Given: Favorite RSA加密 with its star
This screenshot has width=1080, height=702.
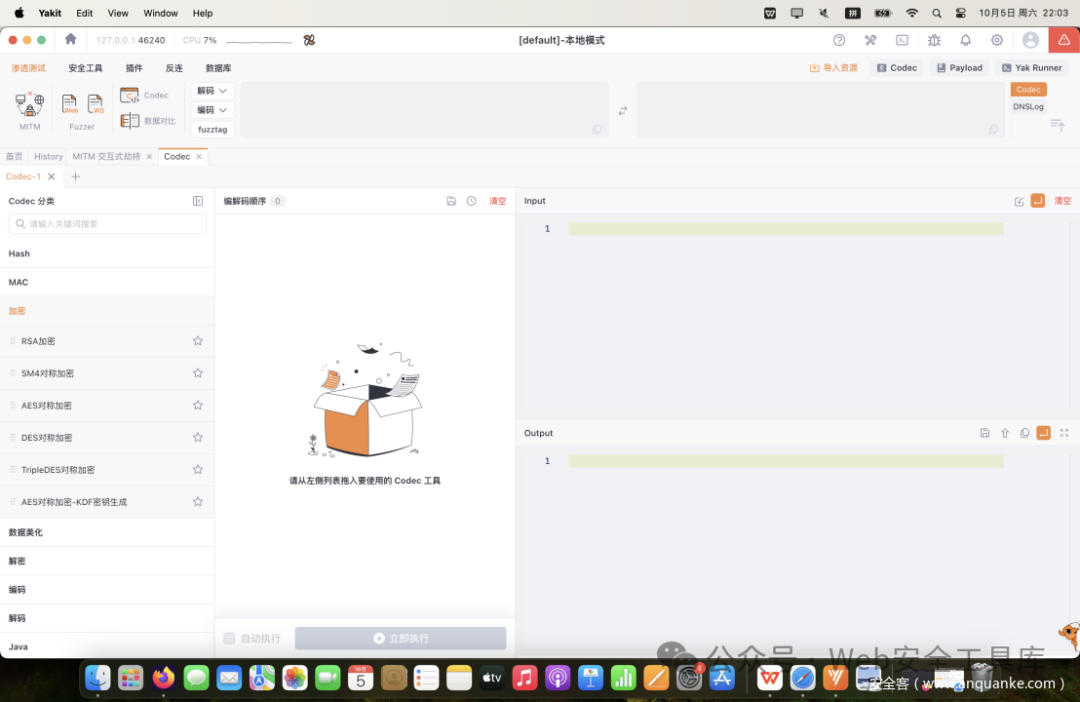Looking at the screenshot, I should (198, 341).
